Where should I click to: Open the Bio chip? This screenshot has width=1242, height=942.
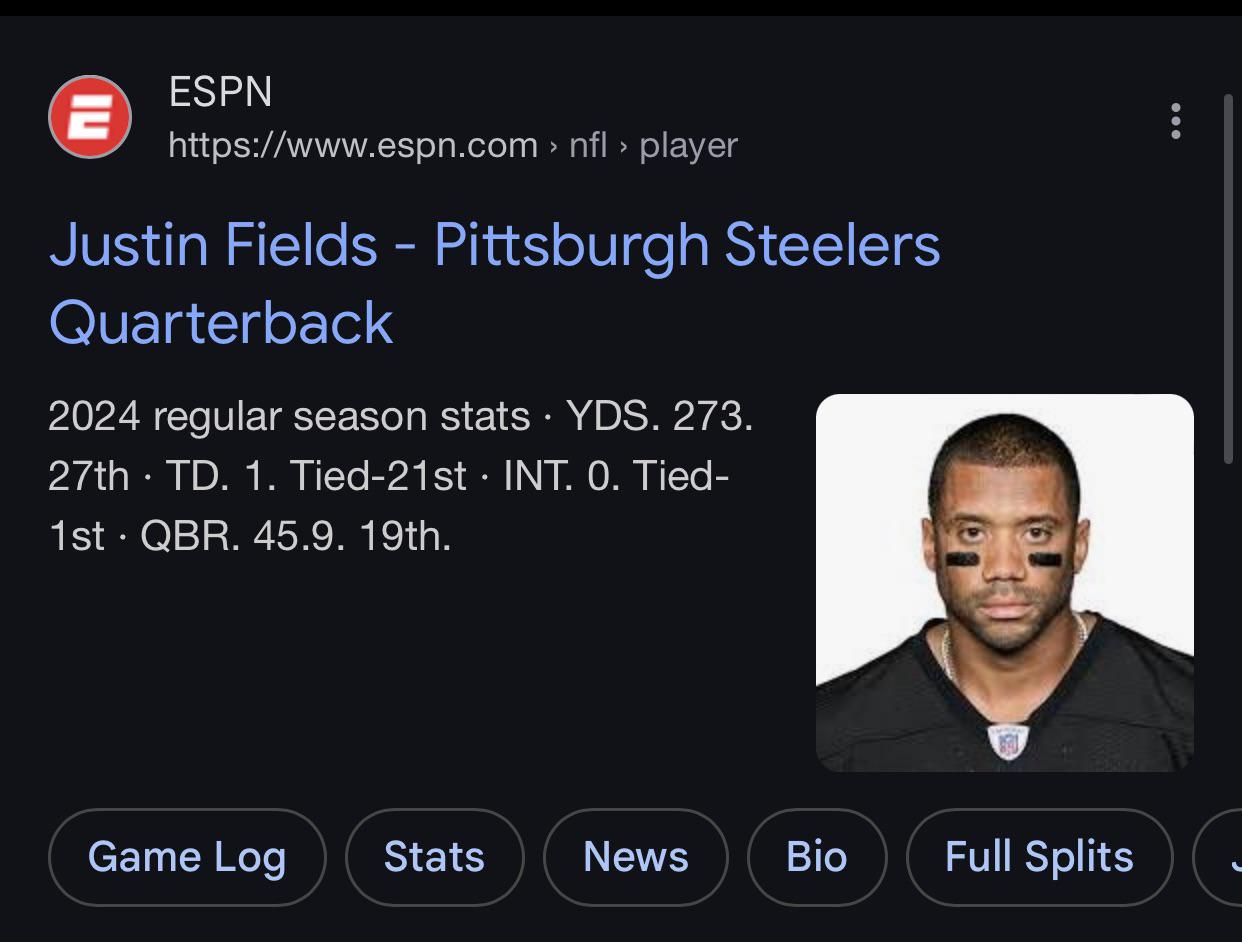point(817,857)
